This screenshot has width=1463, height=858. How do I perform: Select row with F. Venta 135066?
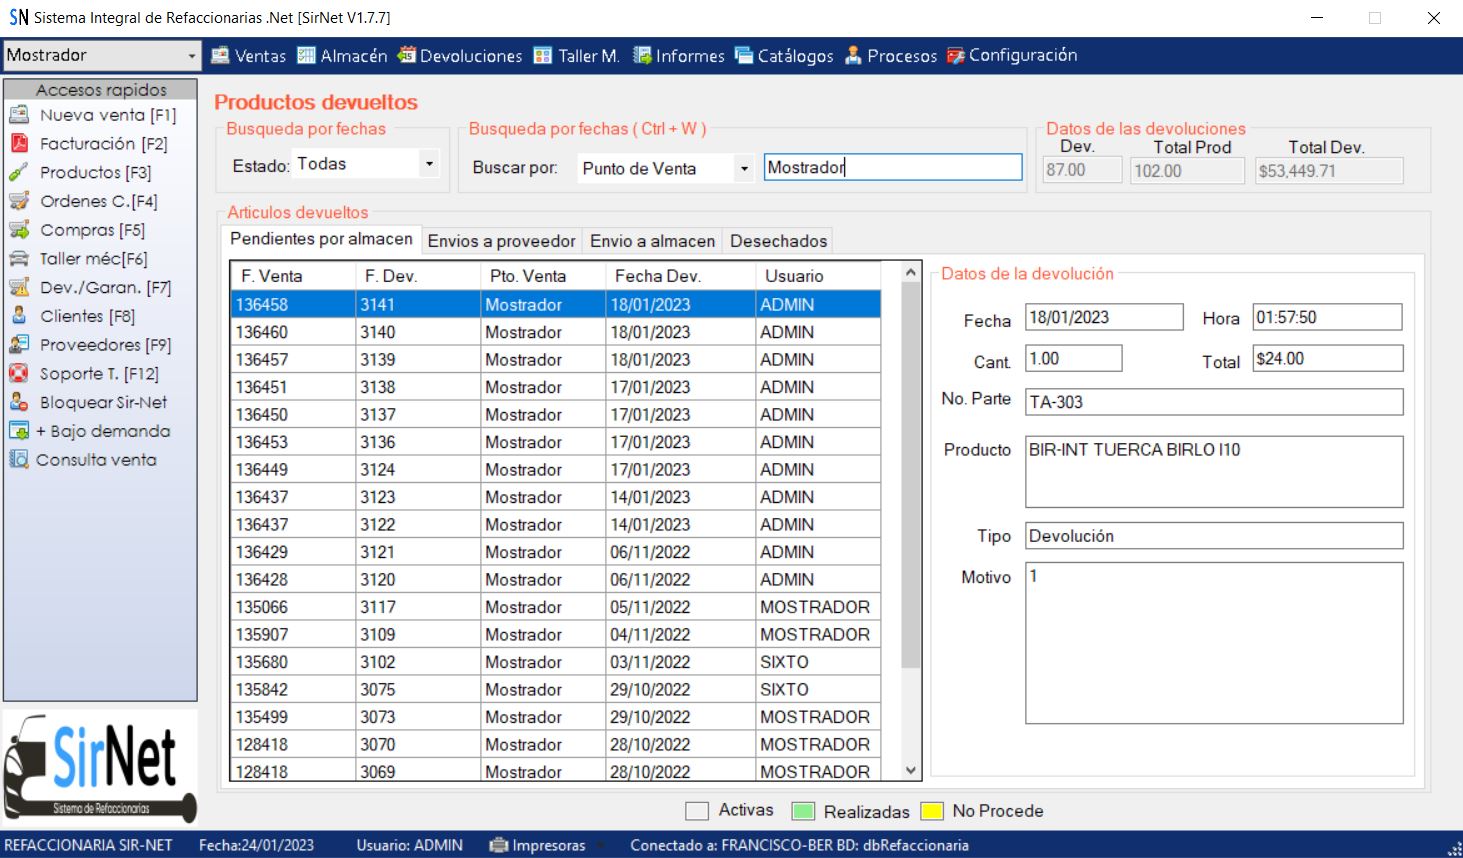pyautogui.click(x=556, y=607)
